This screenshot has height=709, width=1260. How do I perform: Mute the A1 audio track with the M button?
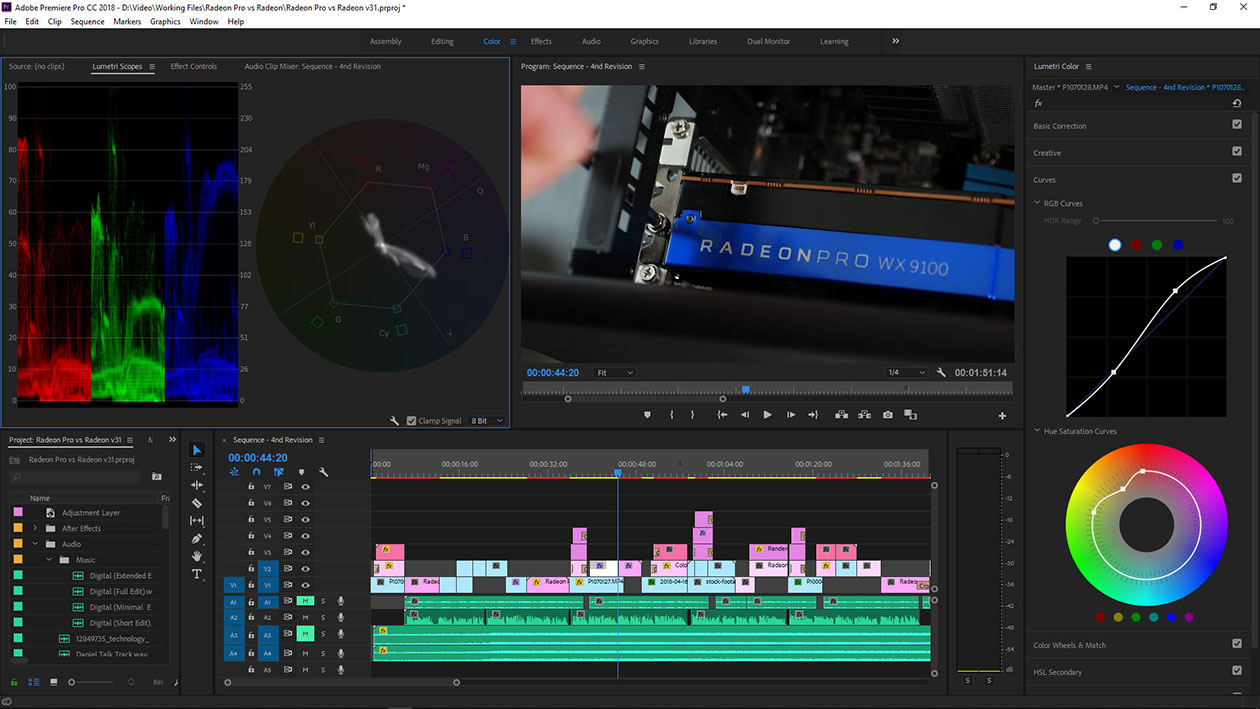click(304, 601)
